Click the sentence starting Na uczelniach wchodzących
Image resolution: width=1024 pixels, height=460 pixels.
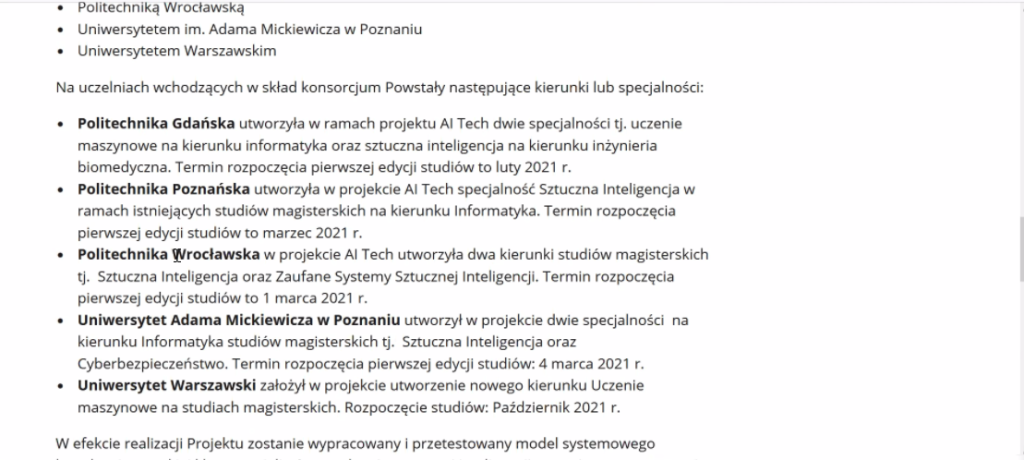379,88
